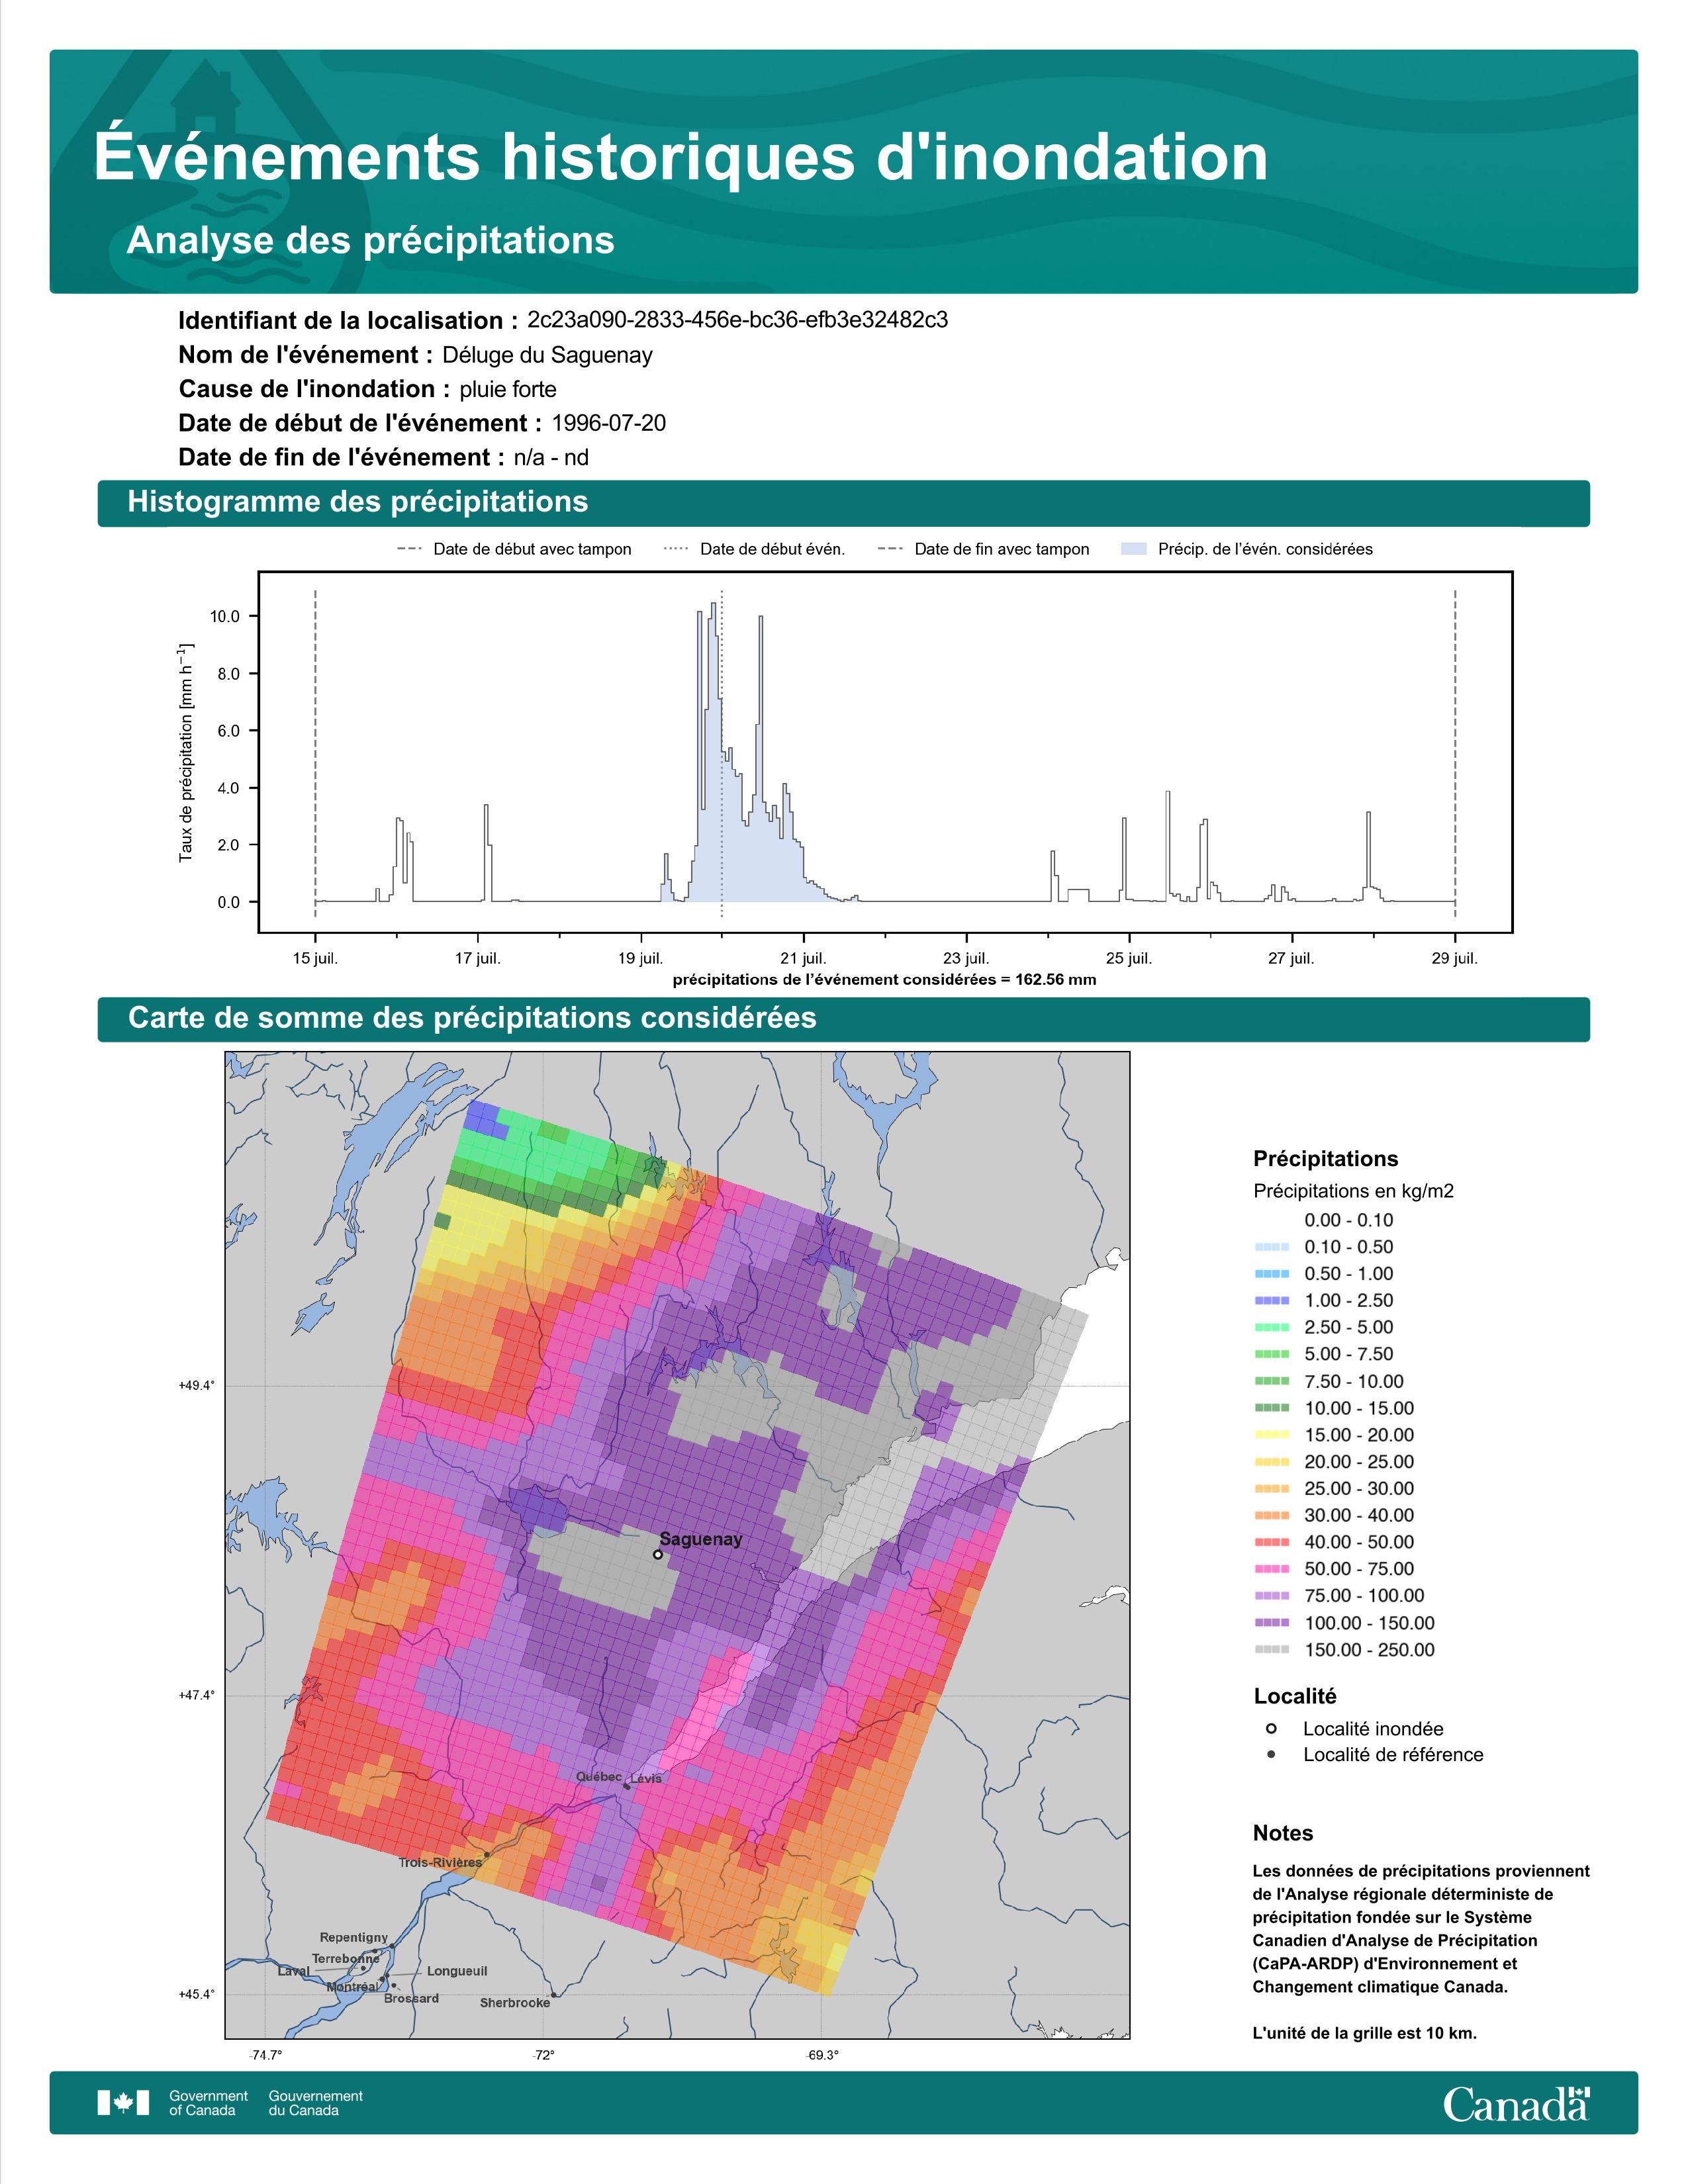The image size is (1688, 2184).
Task: Click the 'Repentigny' map label
Action: (354, 1937)
